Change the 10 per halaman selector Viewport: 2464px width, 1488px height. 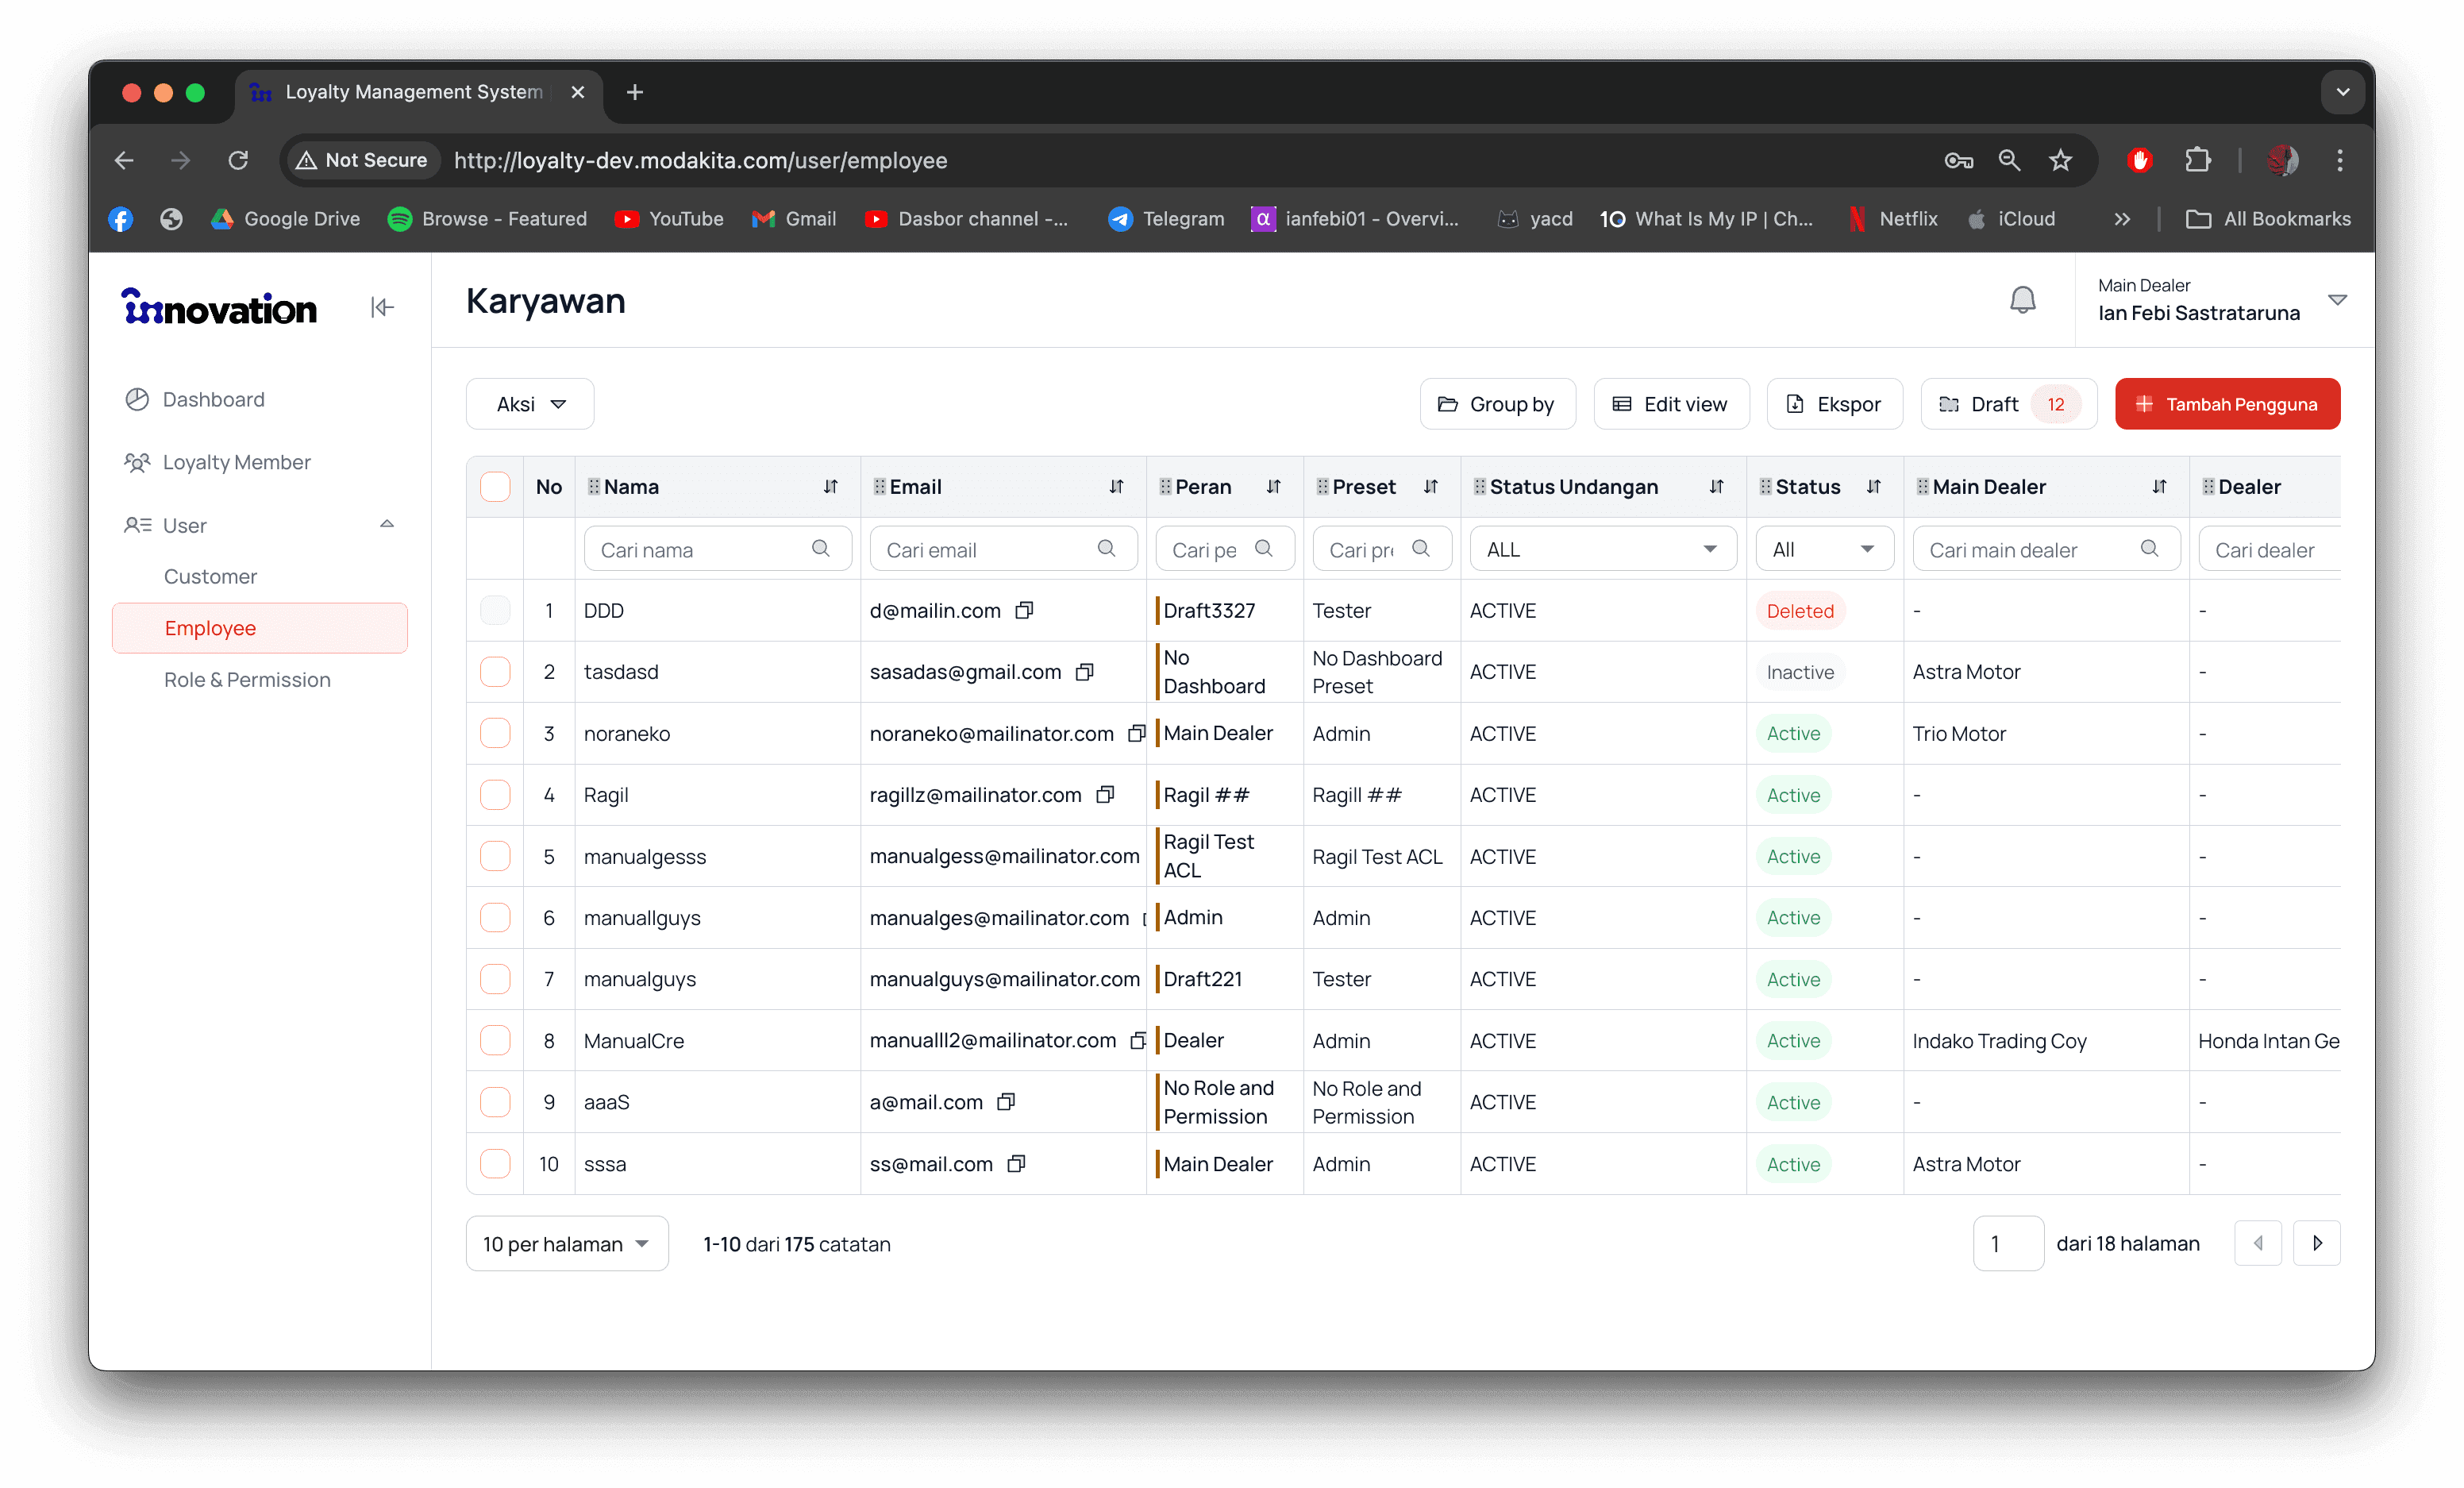(x=566, y=1244)
